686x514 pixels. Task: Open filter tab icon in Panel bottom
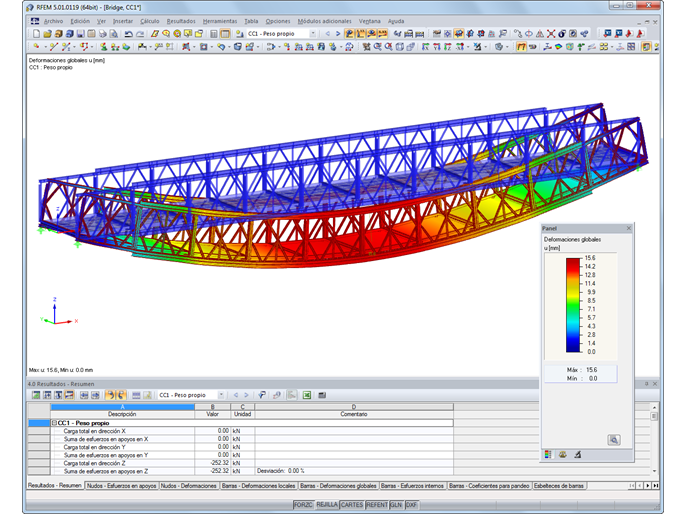click(x=578, y=455)
